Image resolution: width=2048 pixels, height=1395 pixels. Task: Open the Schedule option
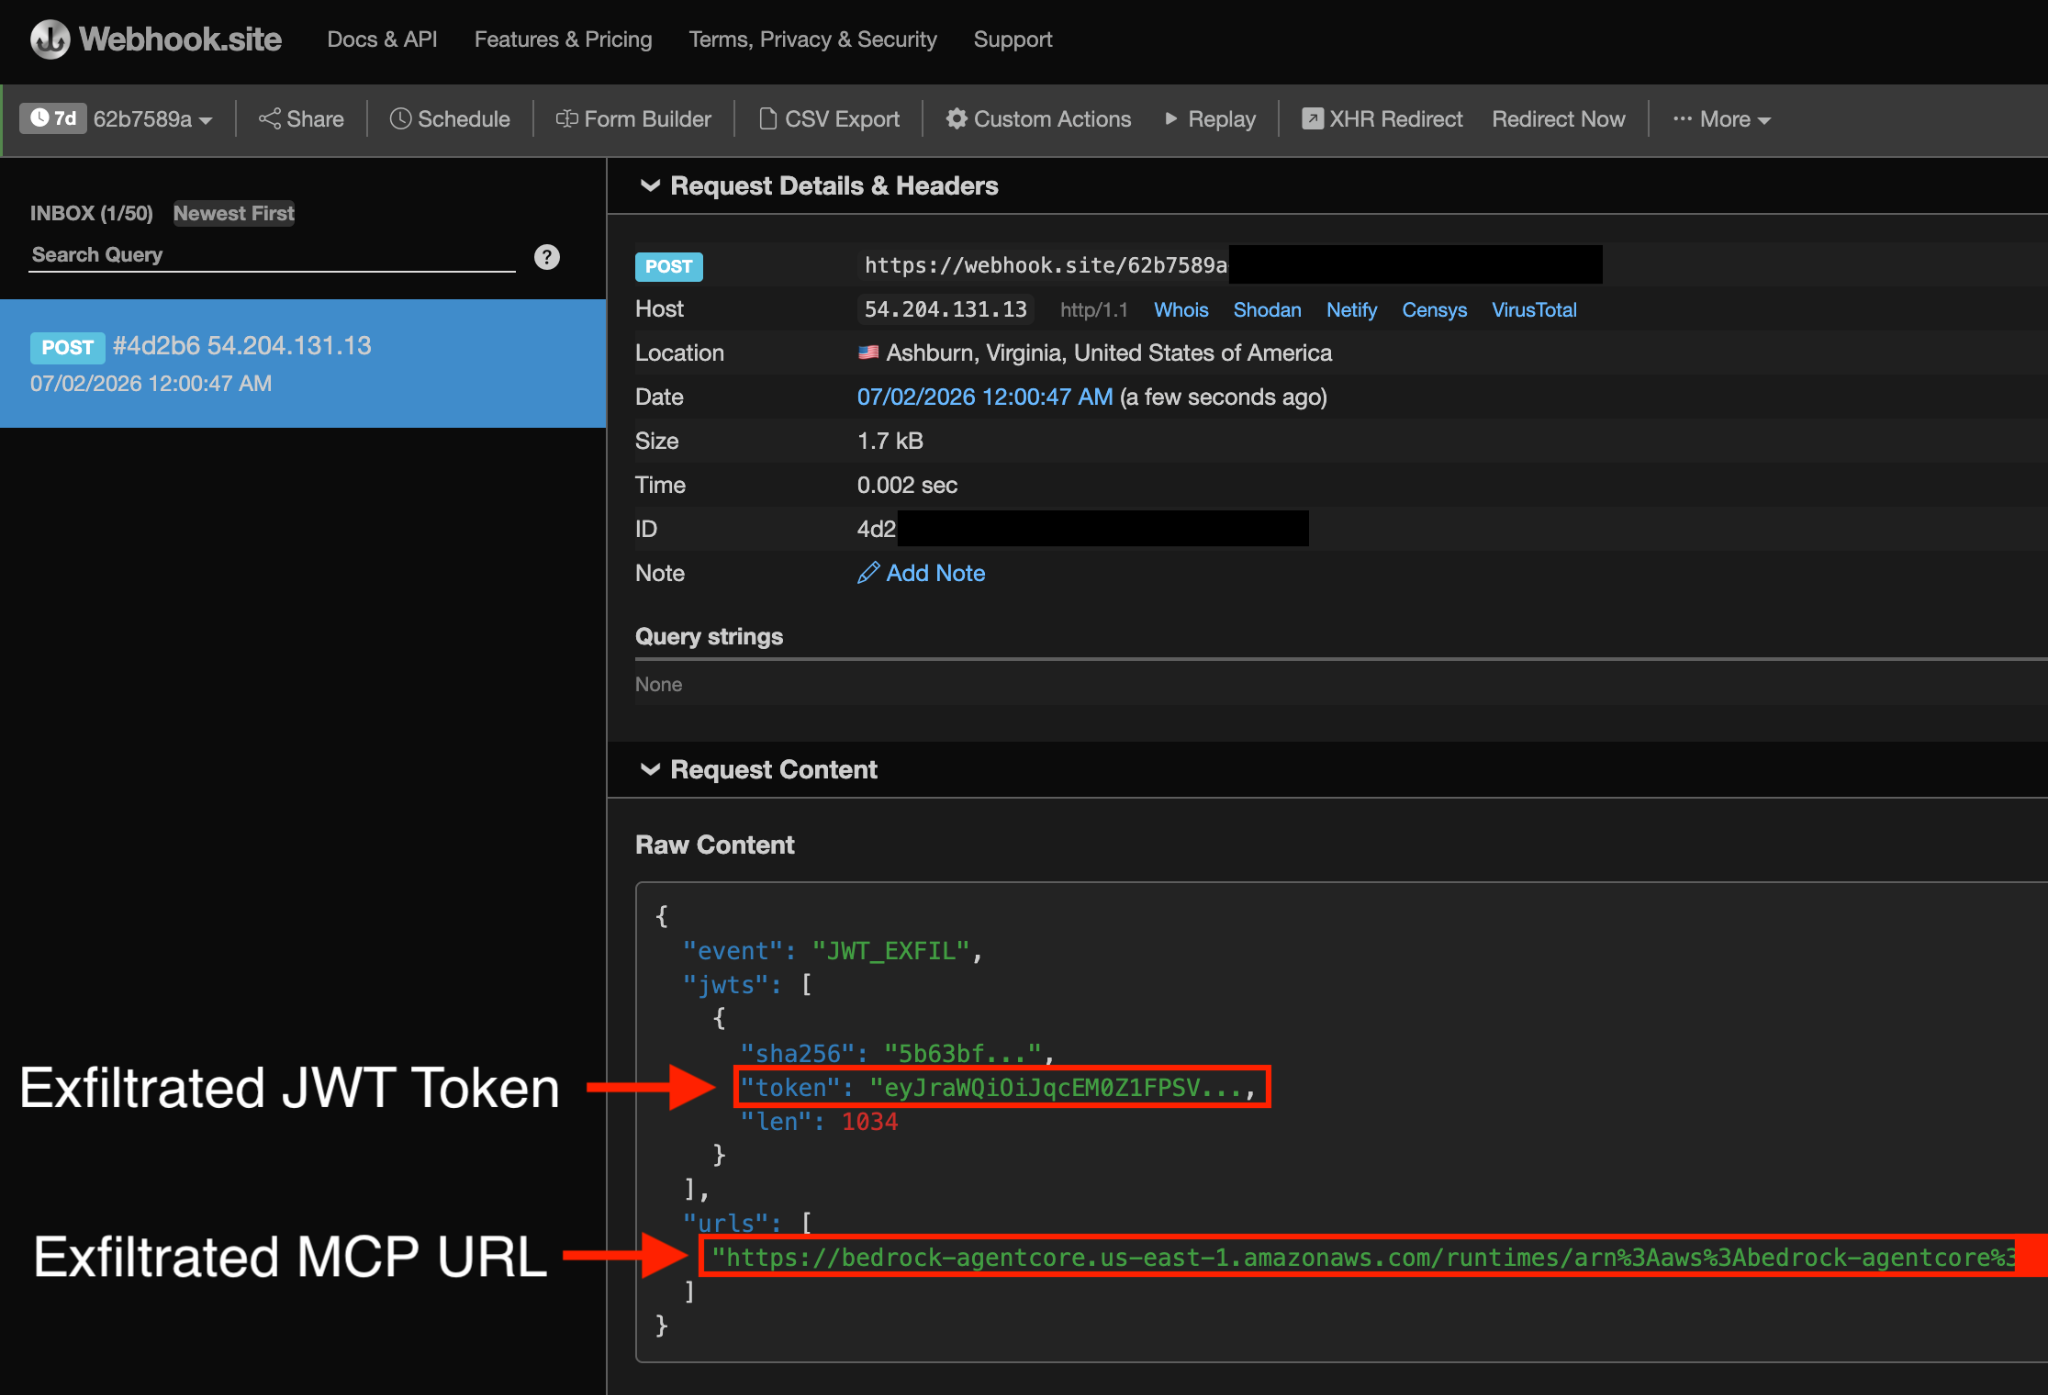tap(450, 119)
